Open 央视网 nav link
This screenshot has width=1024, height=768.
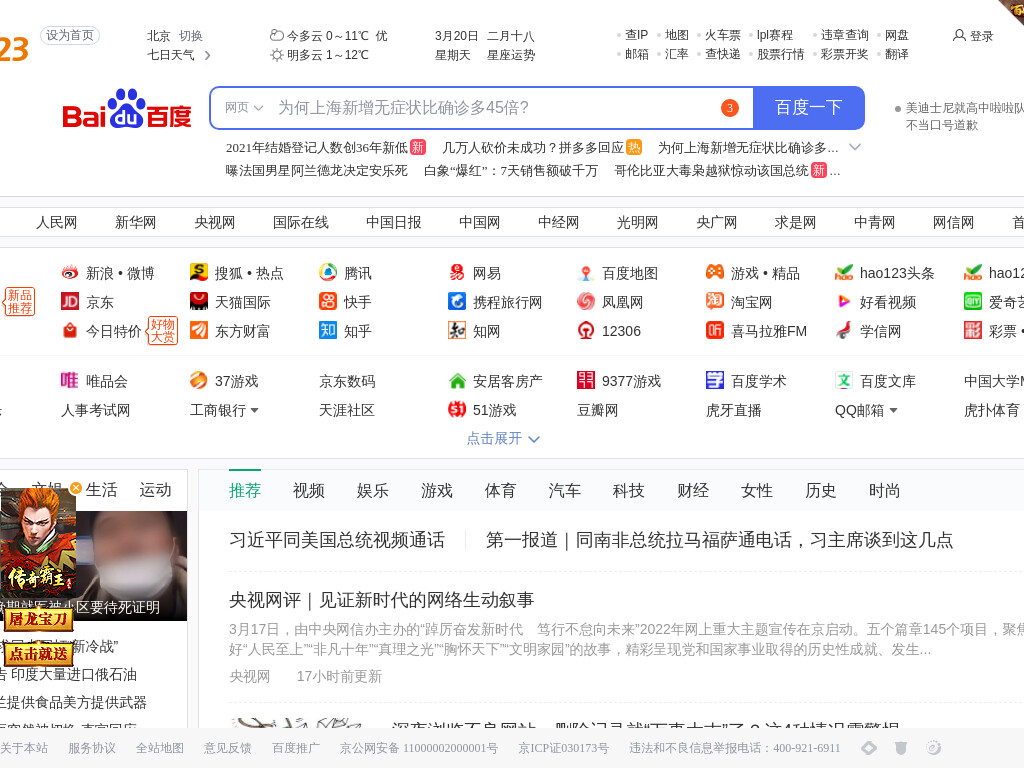[215, 223]
